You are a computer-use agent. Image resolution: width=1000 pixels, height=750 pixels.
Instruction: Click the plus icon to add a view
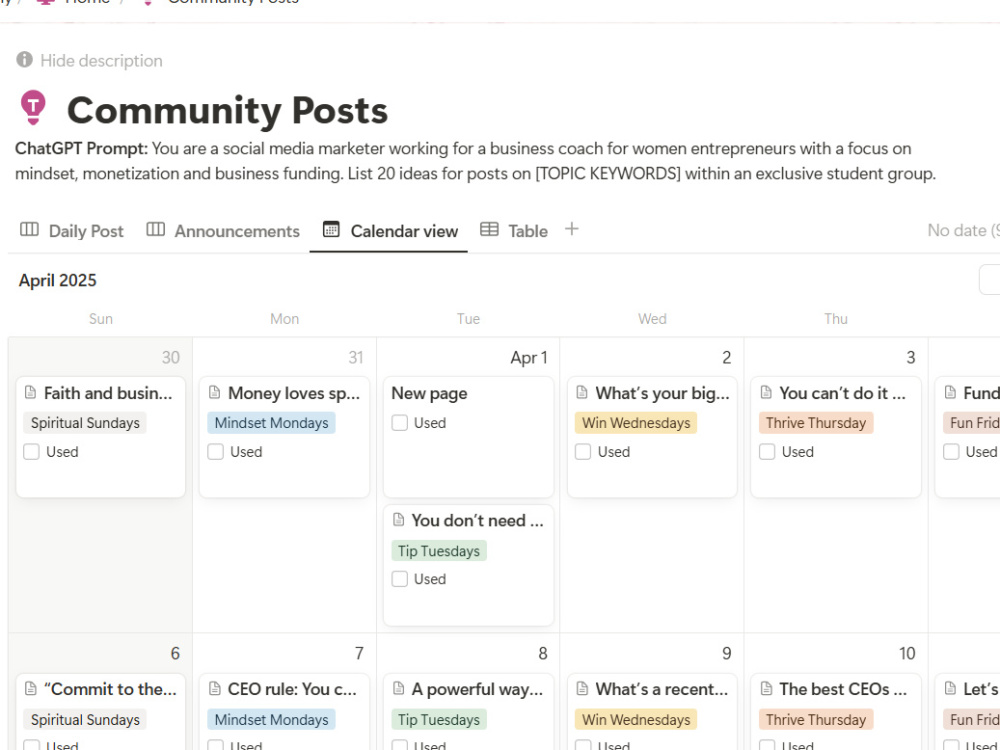tap(571, 230)
